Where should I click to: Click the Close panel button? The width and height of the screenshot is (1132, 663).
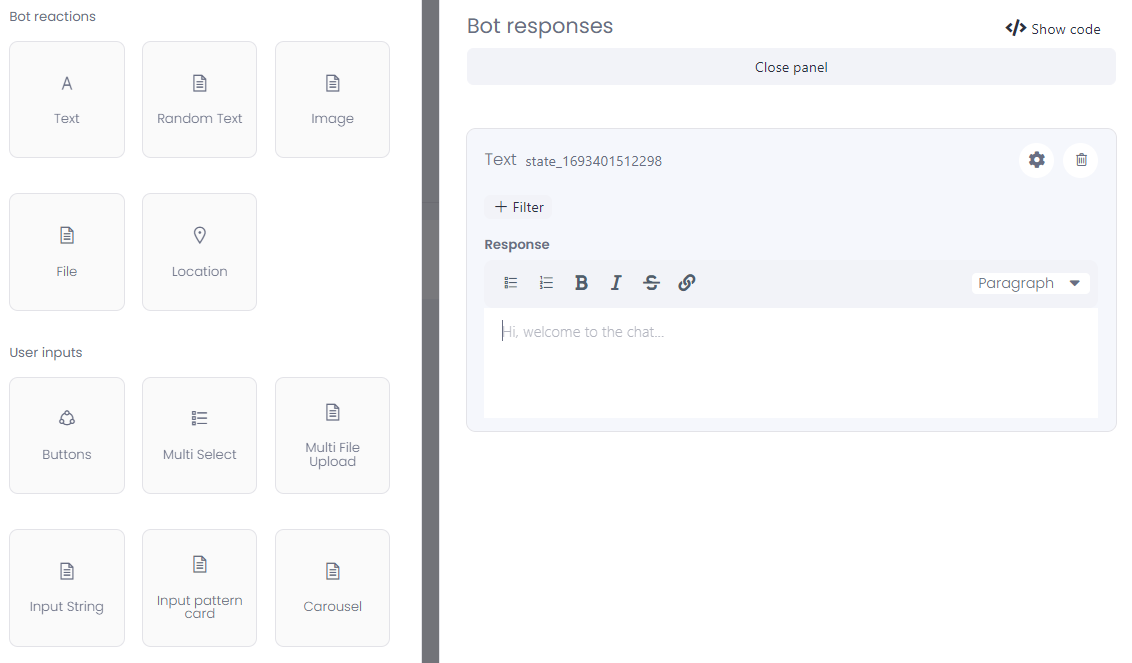pos(791,67)
